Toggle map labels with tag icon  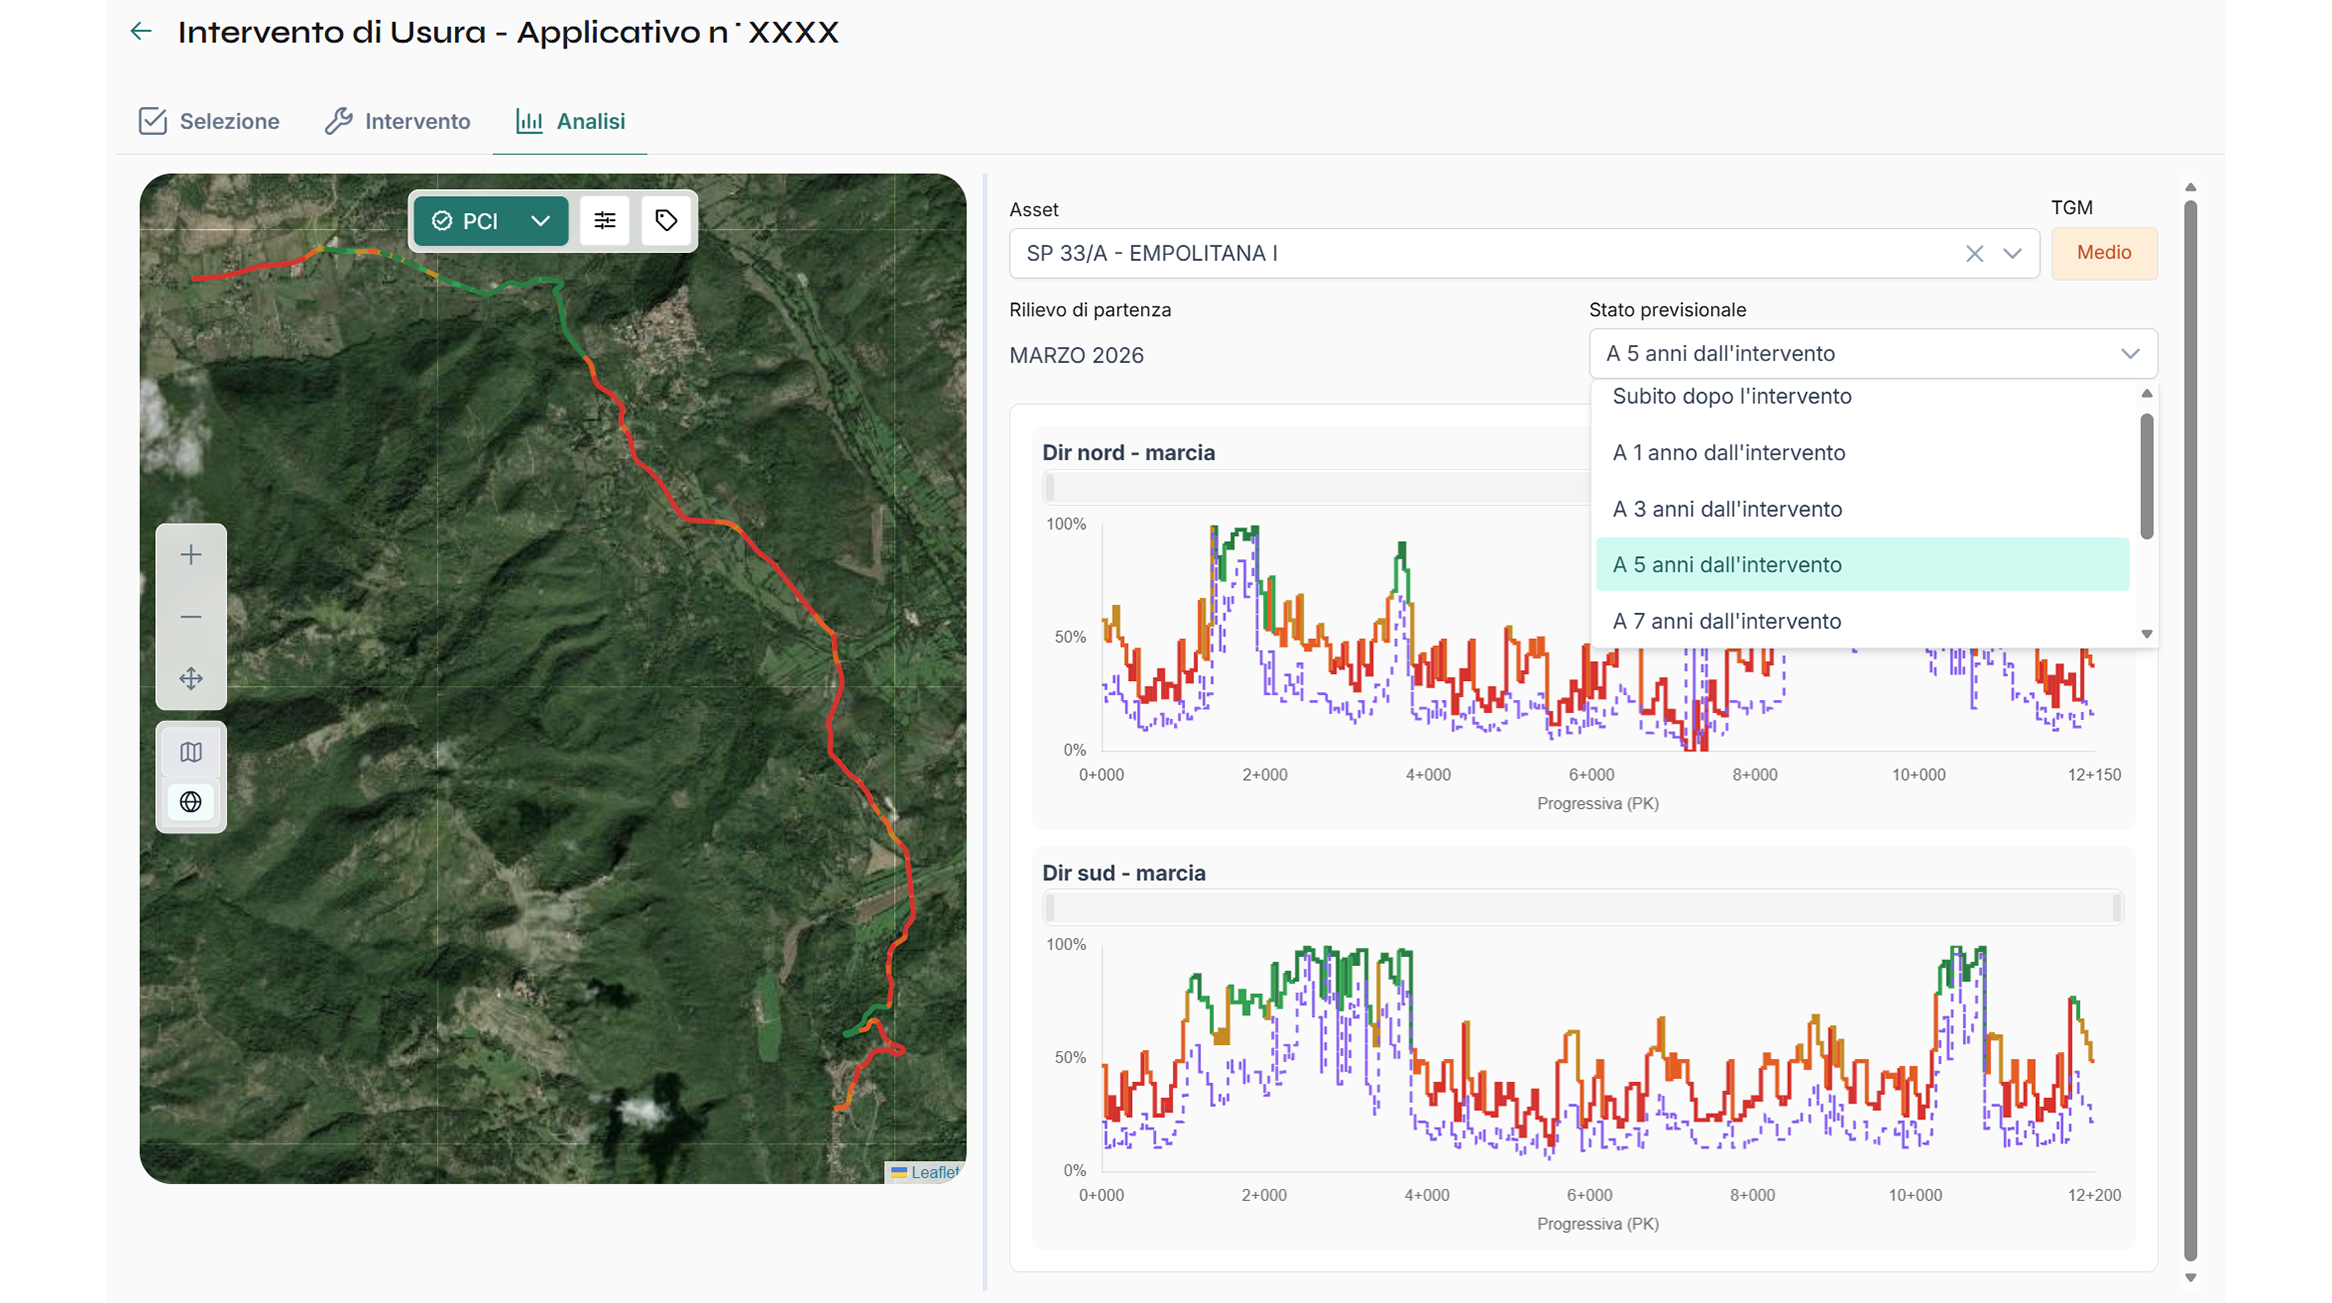pos(666,221)
